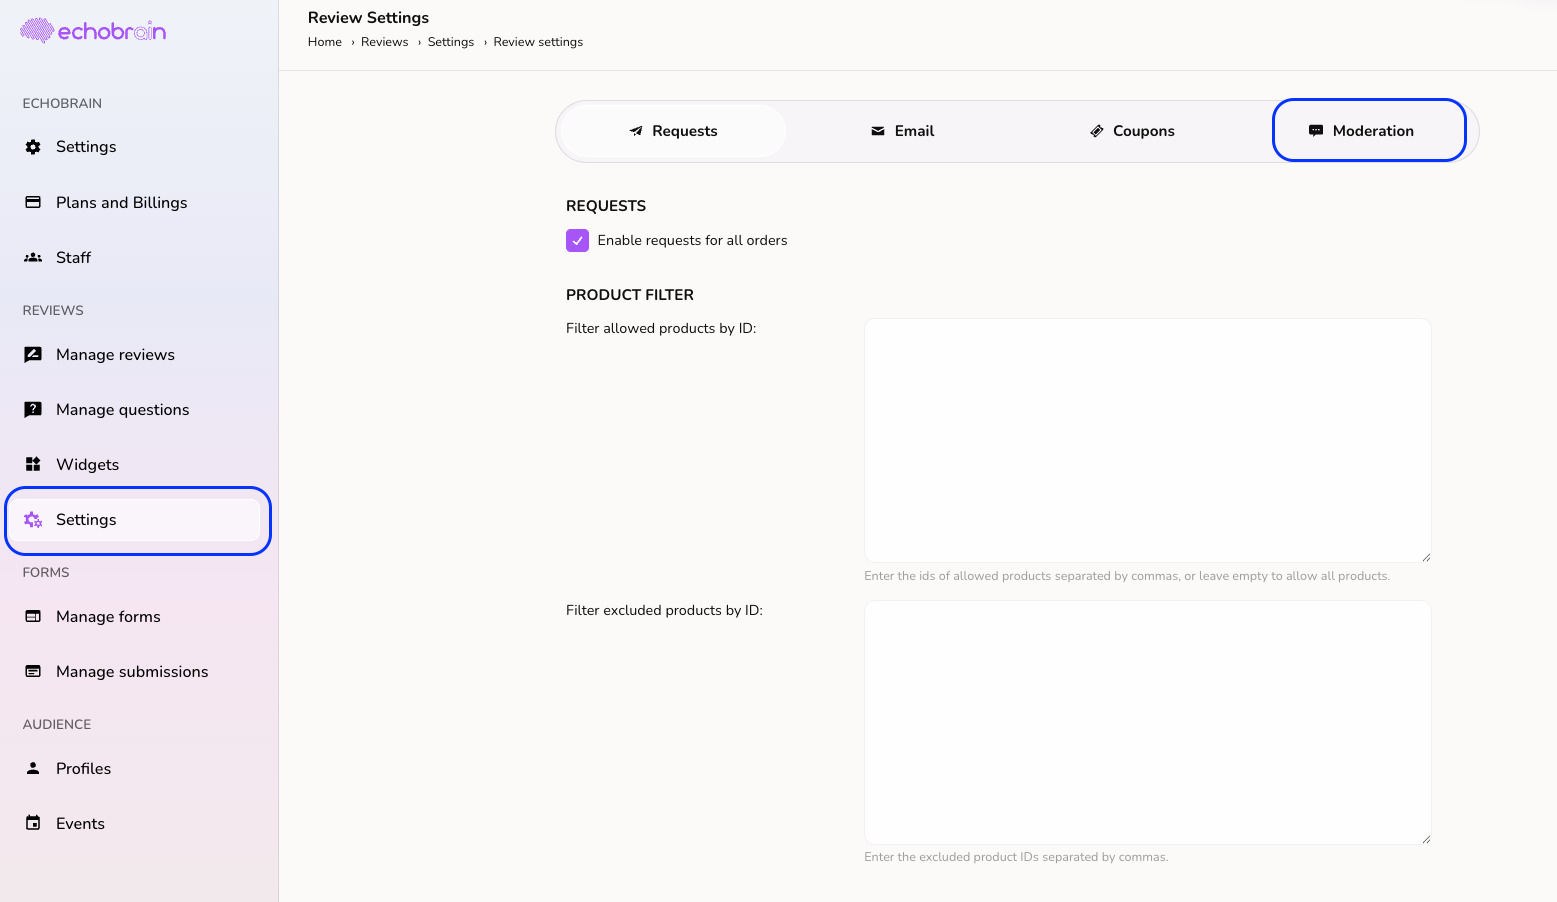Open Manage submissions in the sidebar

click(132, 672)
